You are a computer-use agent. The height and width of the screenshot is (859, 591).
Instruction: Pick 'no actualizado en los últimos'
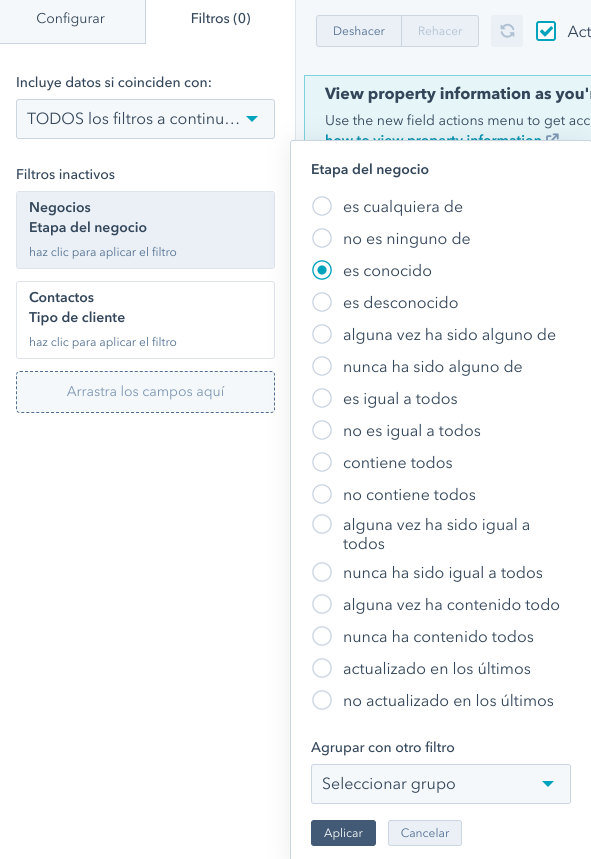pyautogui.click(x=322, y=700)
